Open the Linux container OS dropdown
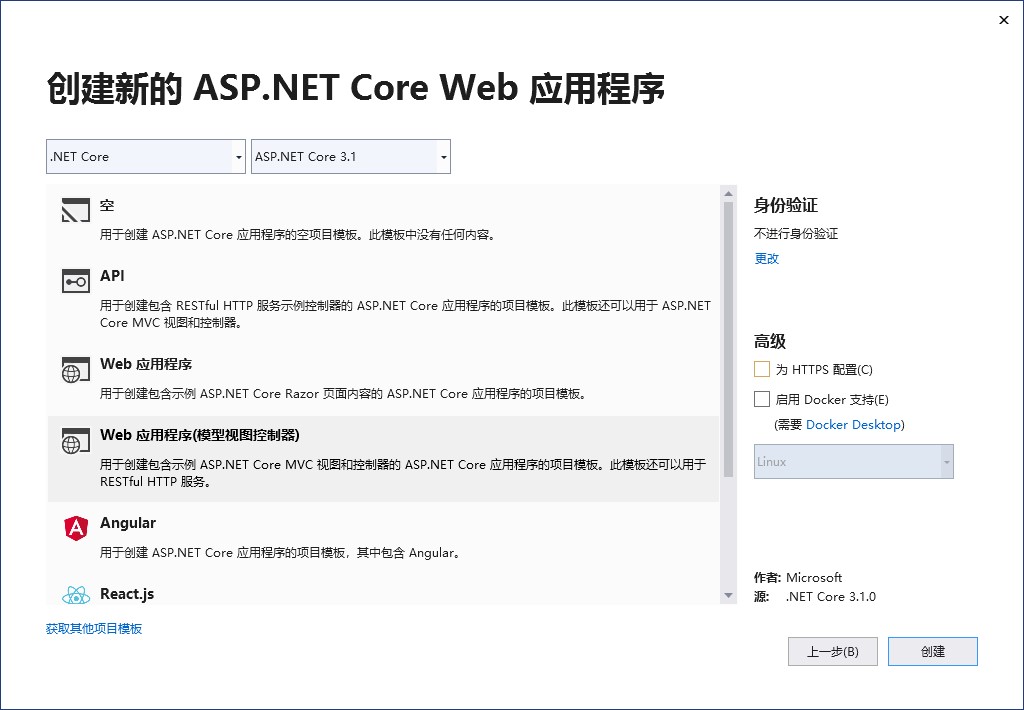Viewport: 1024px width, 710px height. (853, 461)
